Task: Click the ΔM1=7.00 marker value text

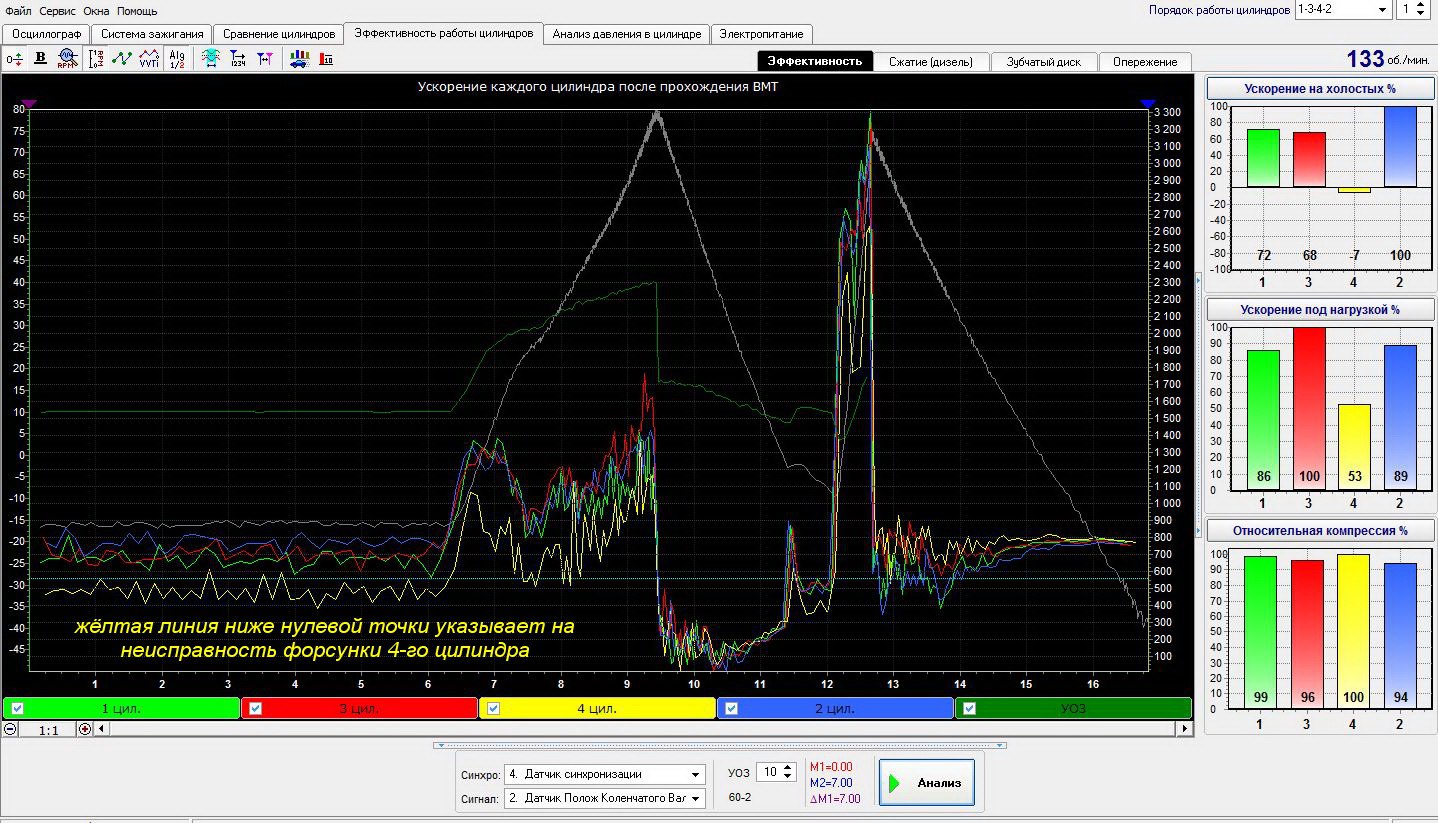Action: point(834,799)
